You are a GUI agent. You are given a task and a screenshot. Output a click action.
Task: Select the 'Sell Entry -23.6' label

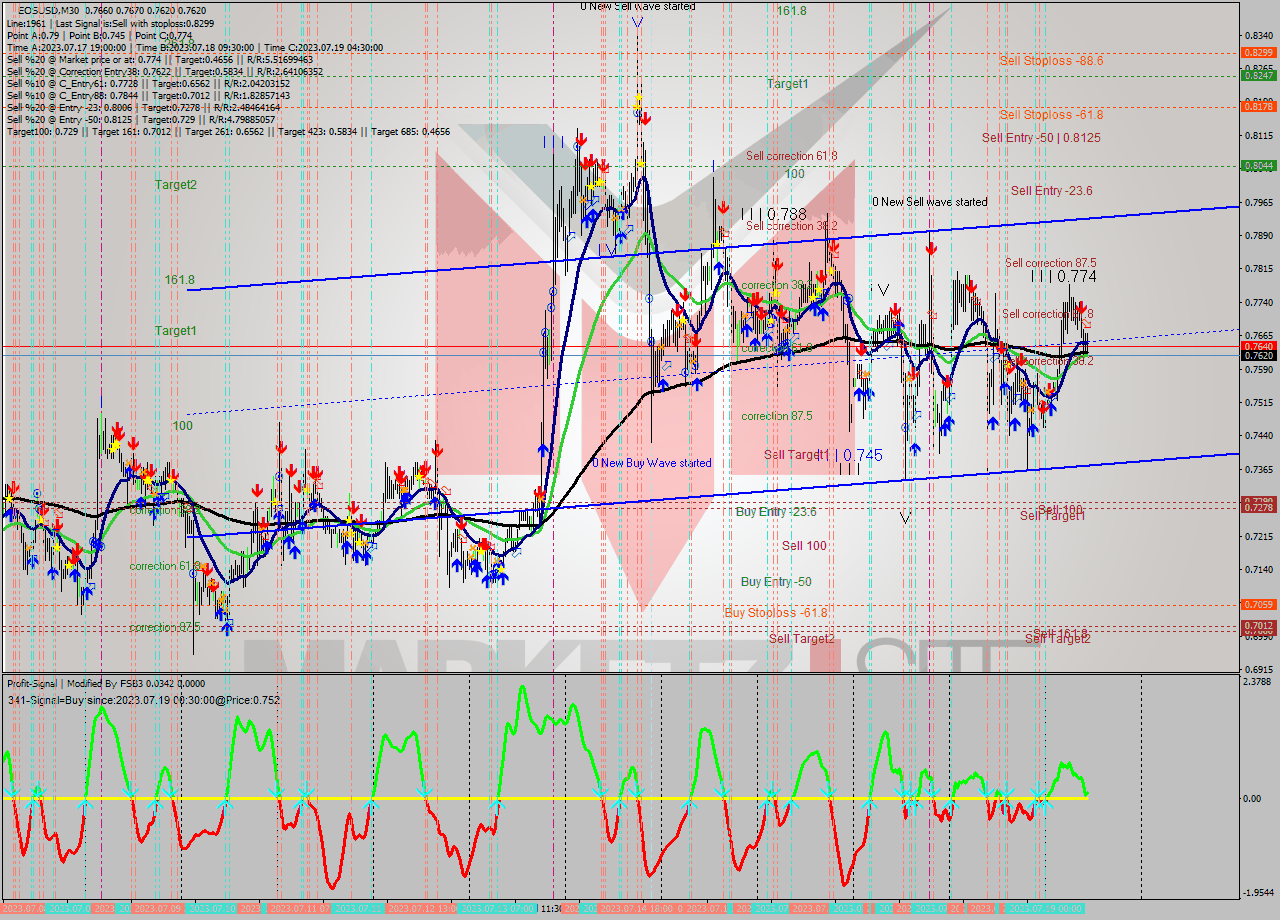[1051, 191]
